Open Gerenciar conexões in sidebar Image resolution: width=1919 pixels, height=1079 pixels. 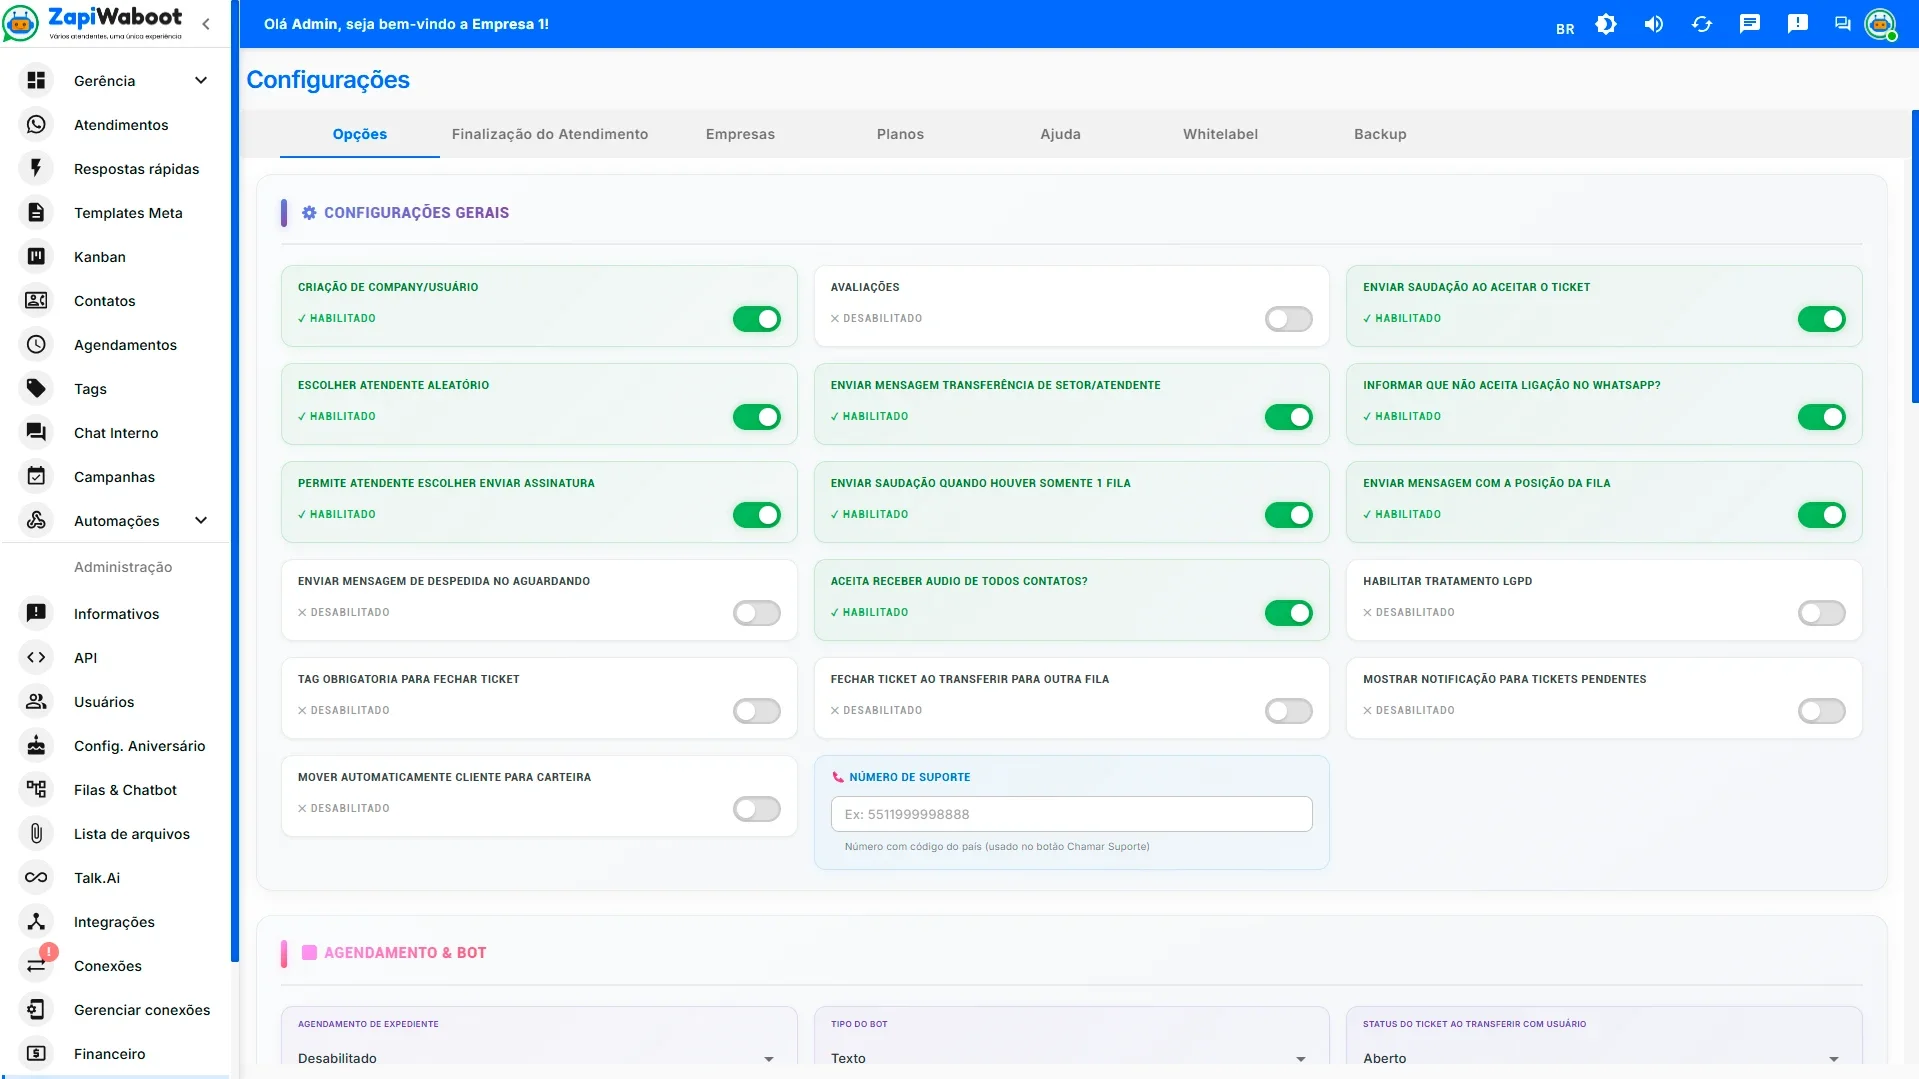click(x=116, y=1009)
